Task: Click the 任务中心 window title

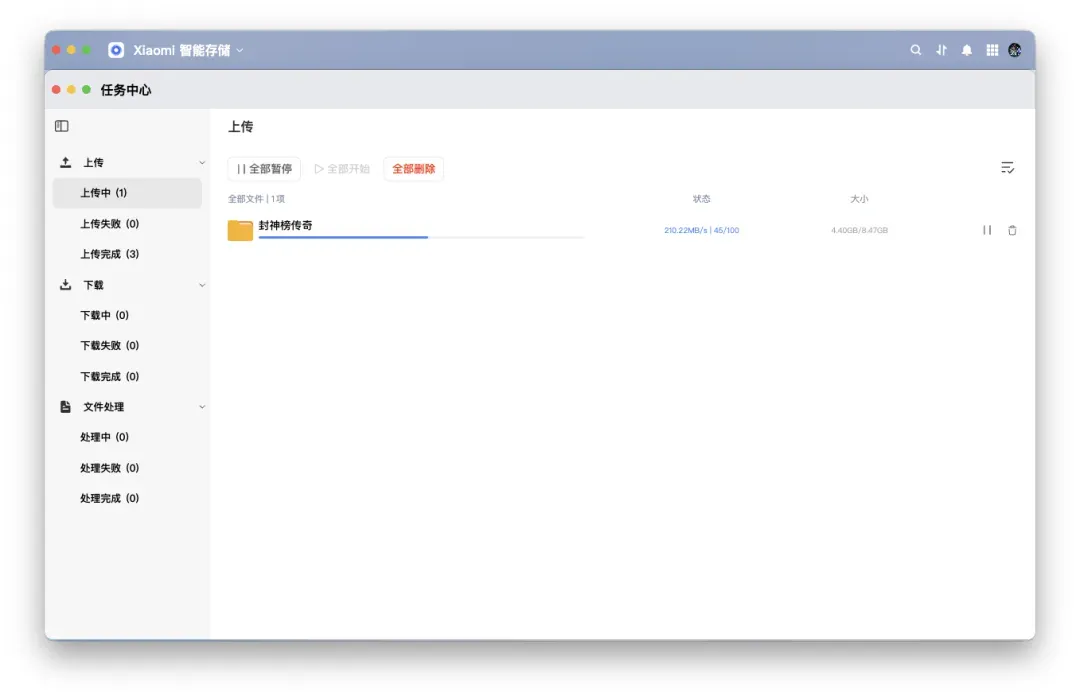Action: pos(125,90)
